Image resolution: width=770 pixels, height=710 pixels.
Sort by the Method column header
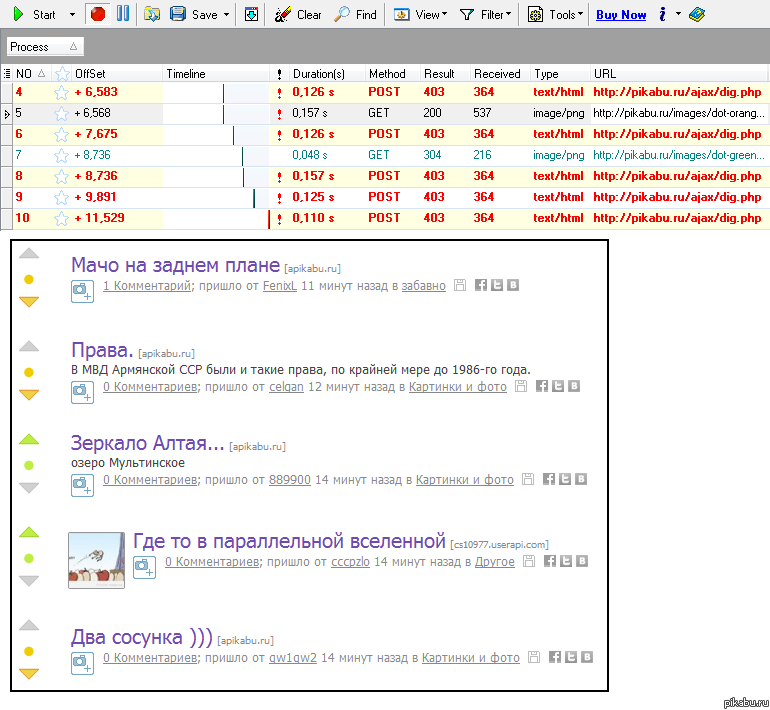(x=387, y=73)
